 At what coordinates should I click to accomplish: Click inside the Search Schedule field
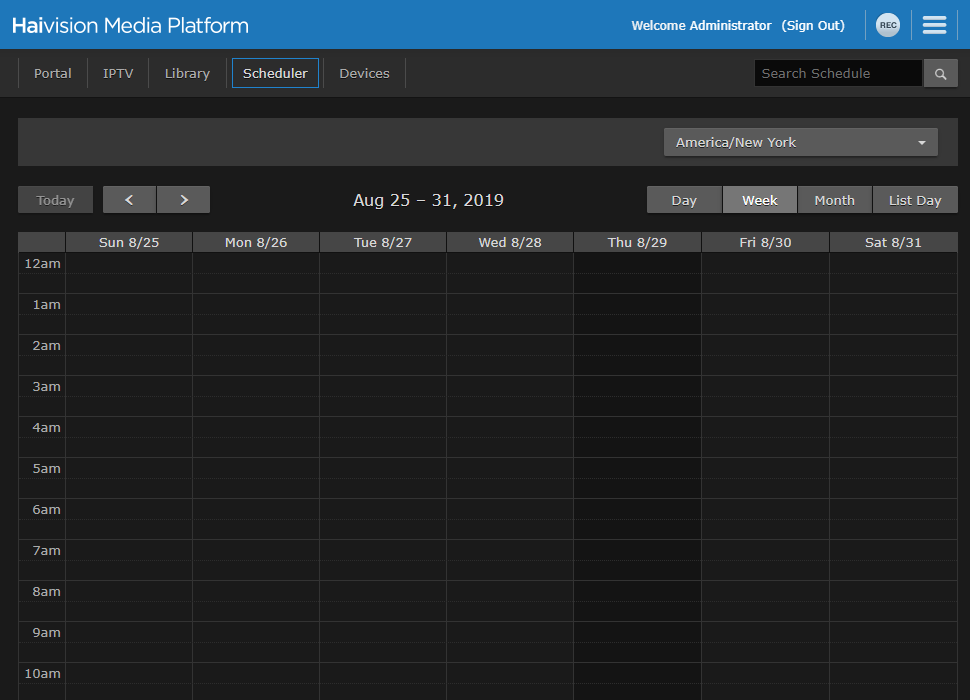tap(838, 73)
